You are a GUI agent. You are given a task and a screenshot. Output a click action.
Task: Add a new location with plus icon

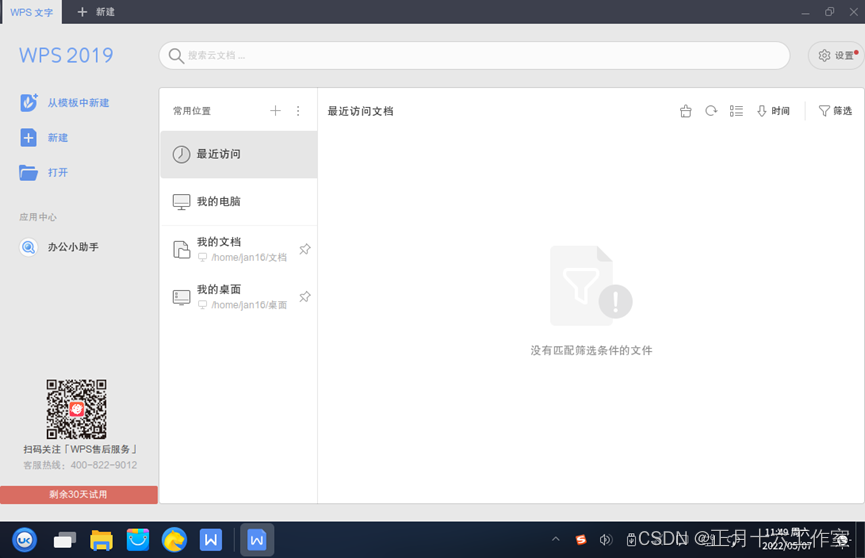click(x=275, y=111)
